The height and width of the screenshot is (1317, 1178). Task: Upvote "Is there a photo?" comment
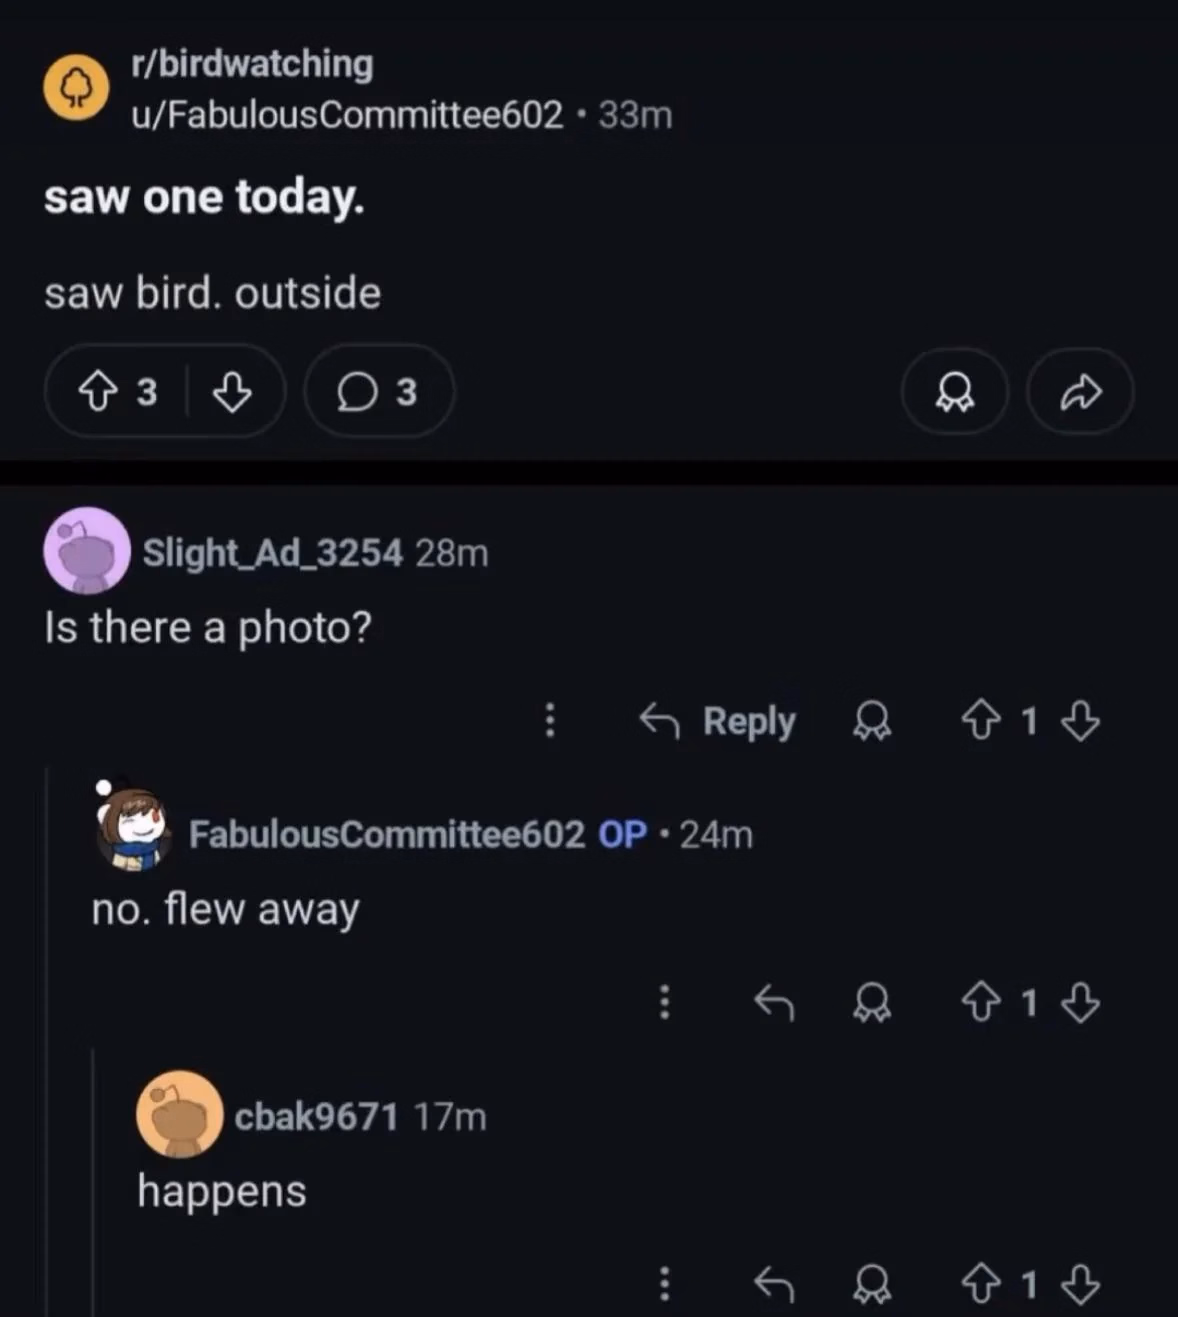pyautogui.click(x=980, y=720)
